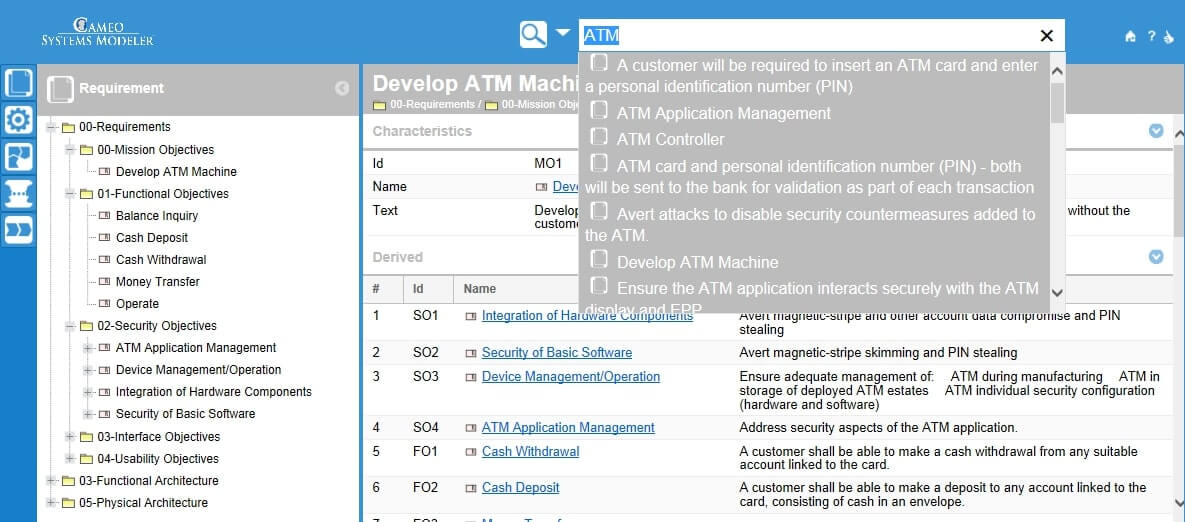Open Cash Withdrawal table link

click(531, 452)
